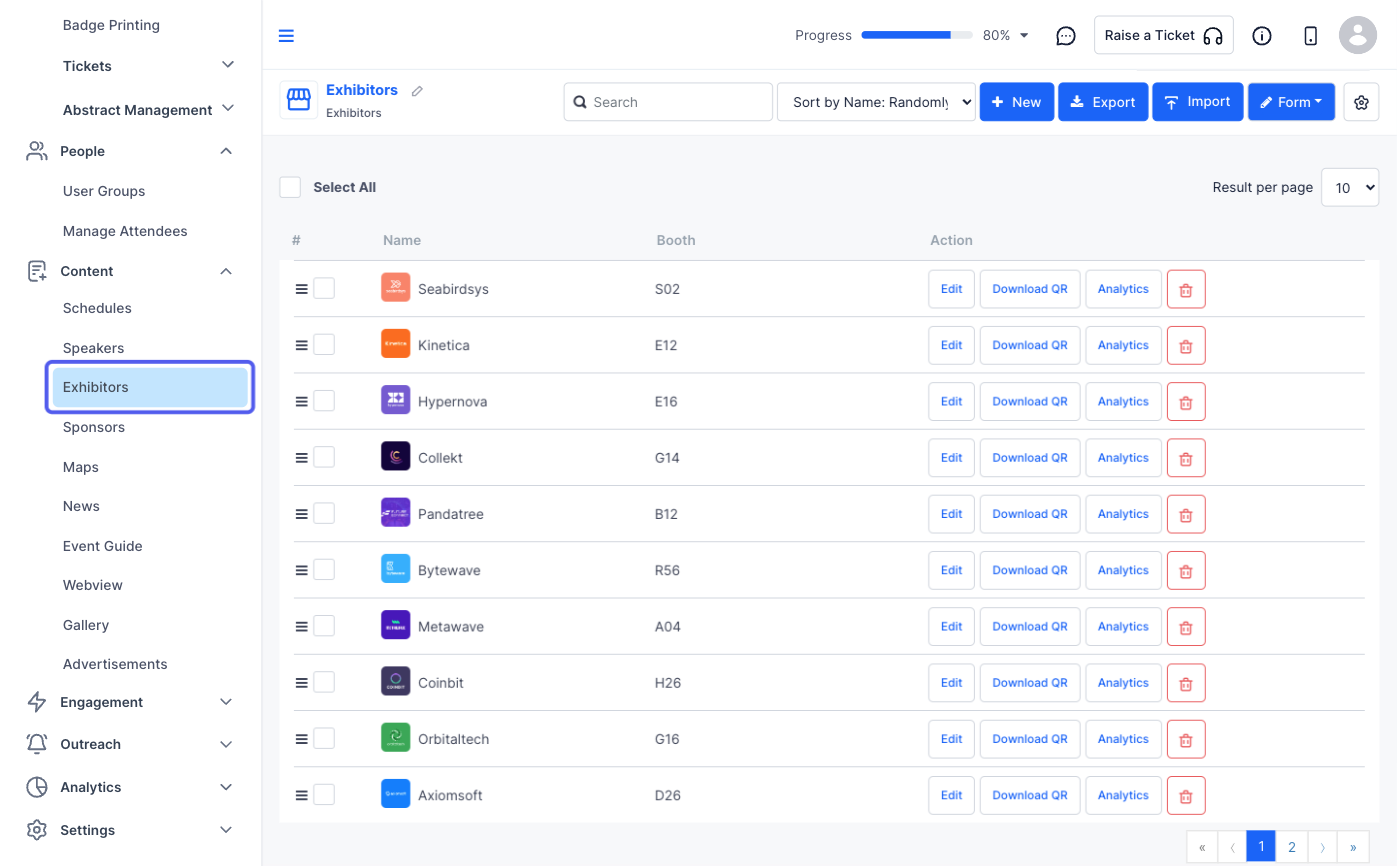Open the Form dropdown button

click(x=1291, y=102)
